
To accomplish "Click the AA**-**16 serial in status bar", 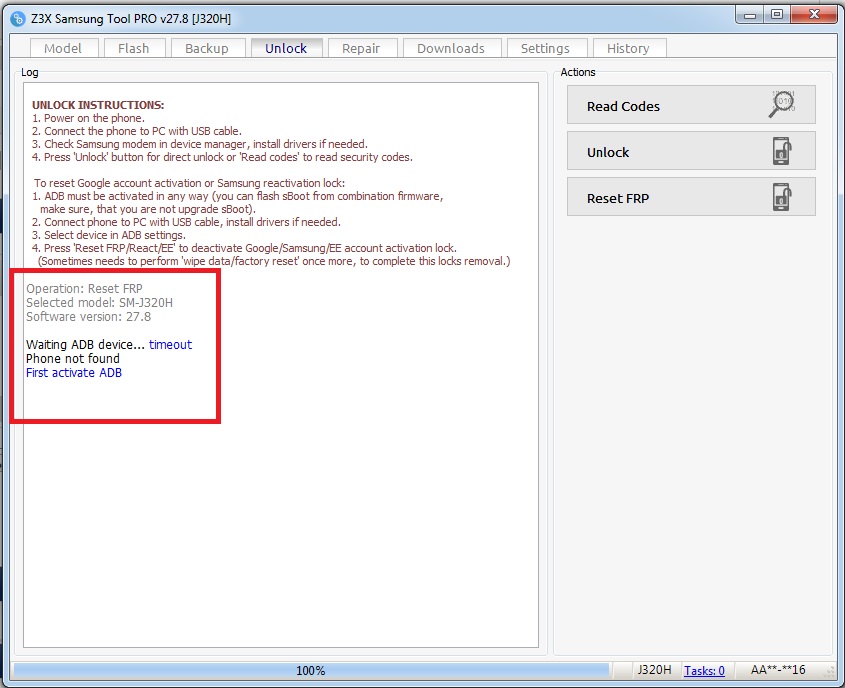I will [x=778, y=670].
